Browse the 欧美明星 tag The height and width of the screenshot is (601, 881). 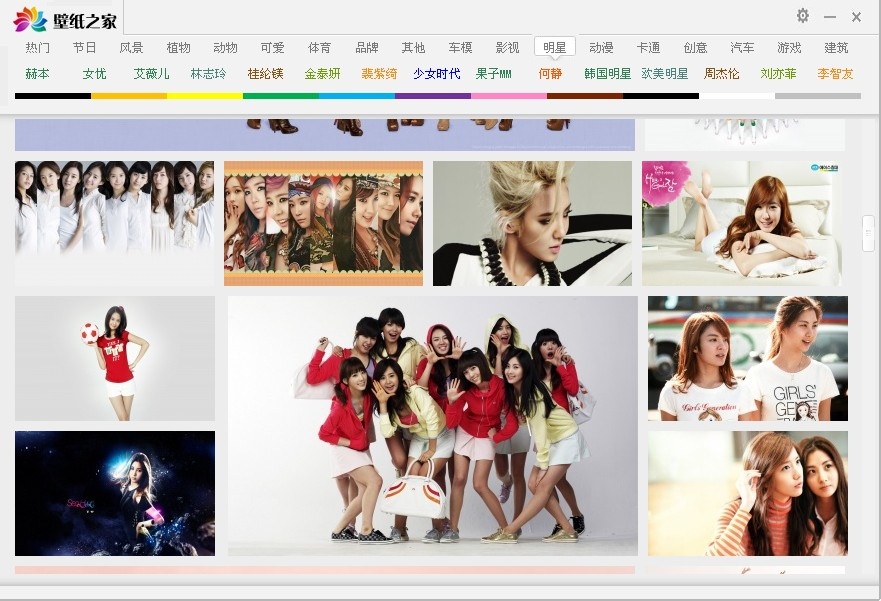[665, 74]
